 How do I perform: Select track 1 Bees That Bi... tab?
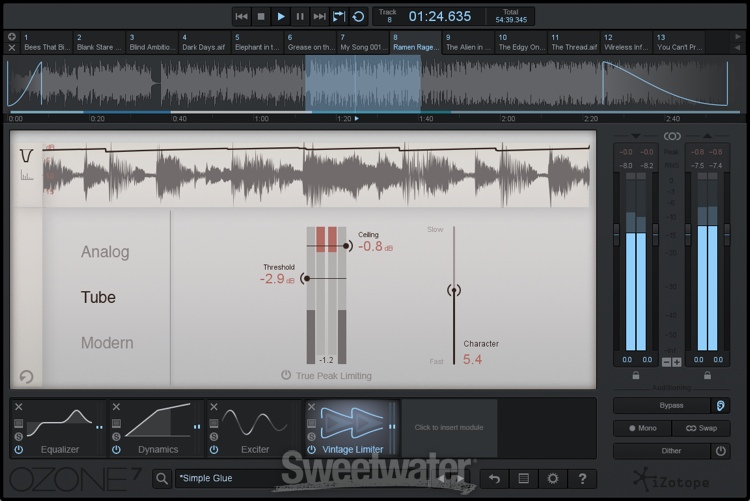(46, 43)
